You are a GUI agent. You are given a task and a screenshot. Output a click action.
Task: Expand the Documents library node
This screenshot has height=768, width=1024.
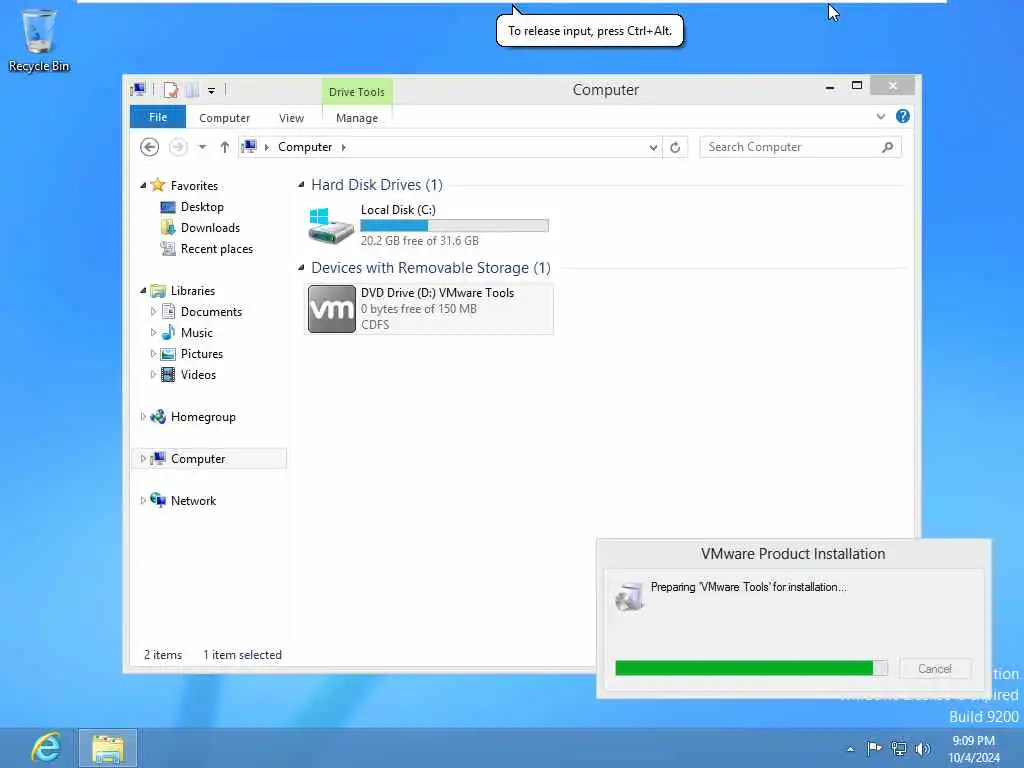coord(153,312)
